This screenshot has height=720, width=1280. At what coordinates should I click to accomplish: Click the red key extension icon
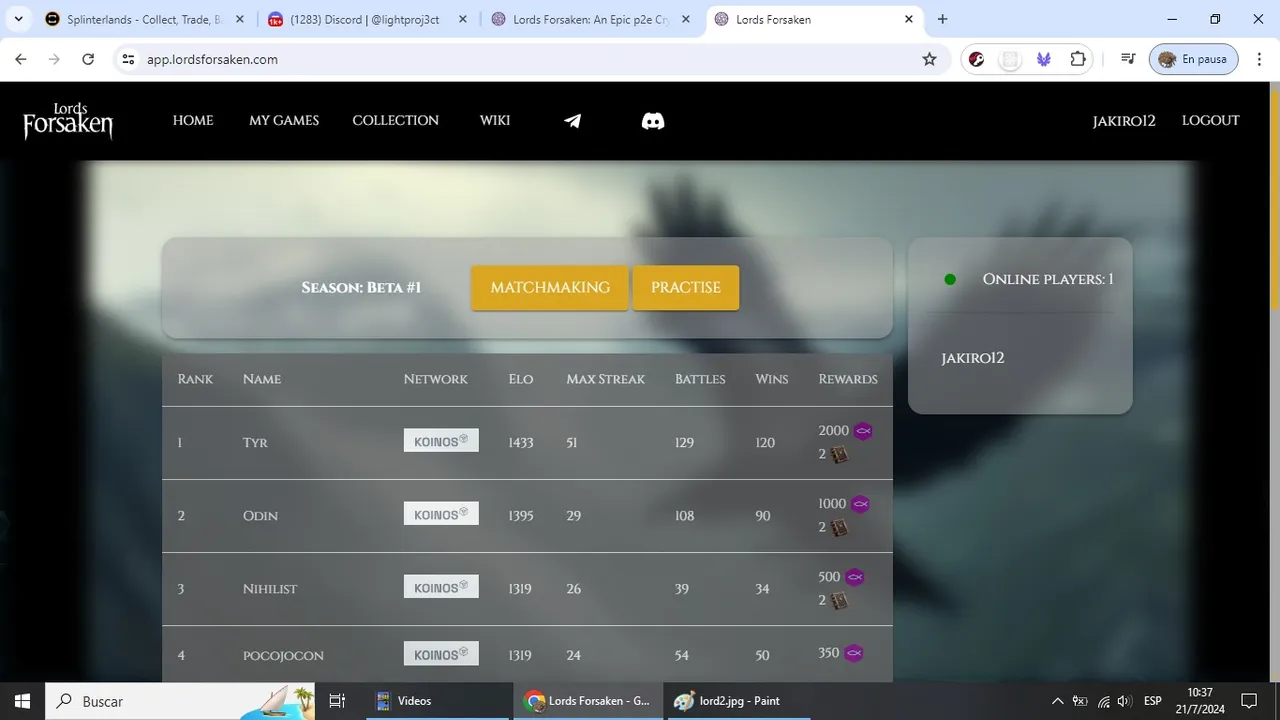[x=977, y=59]
